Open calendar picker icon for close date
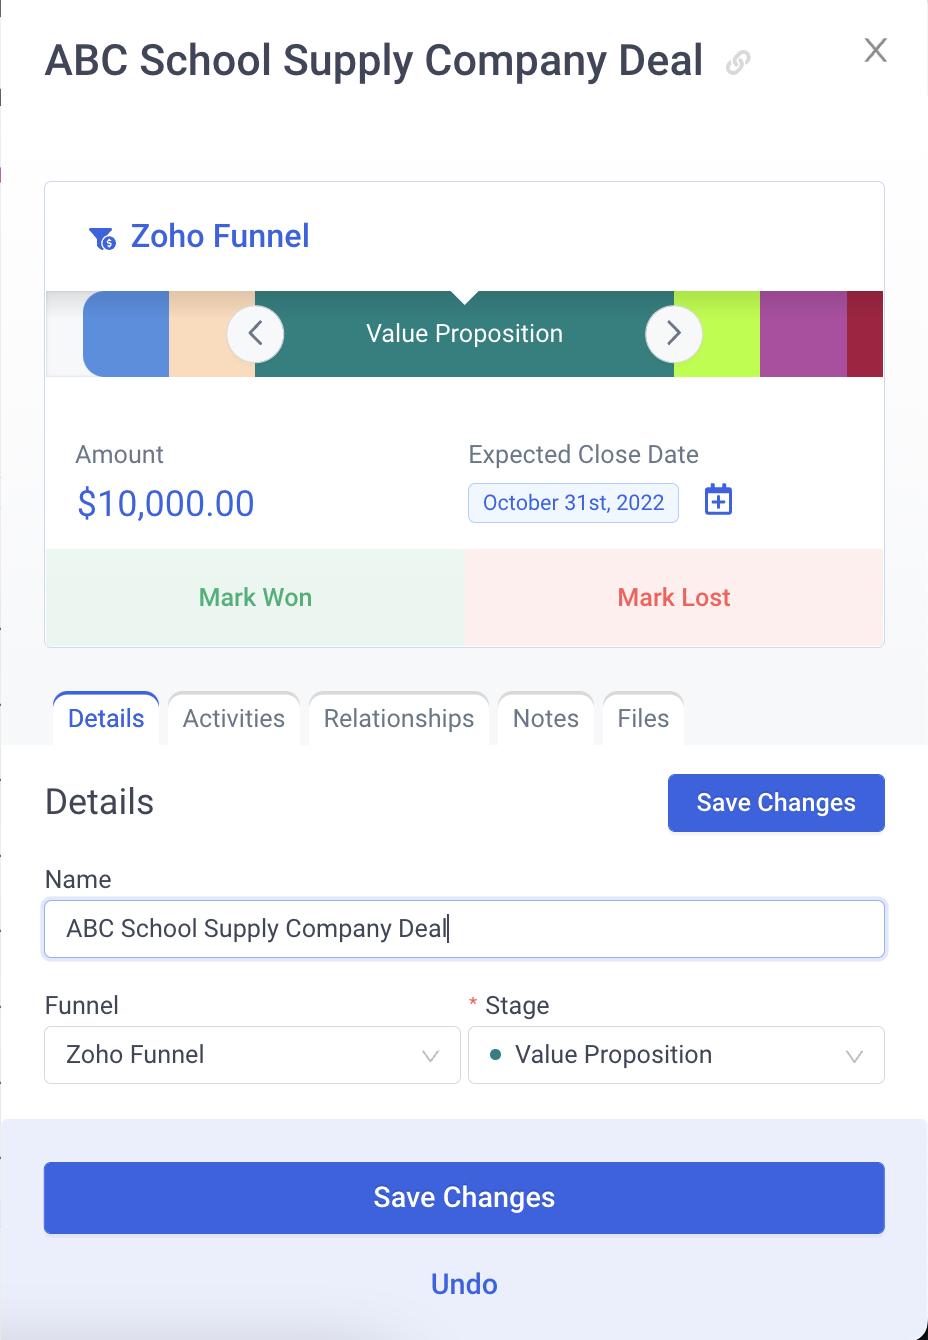The width and height of the screenshot is (928, 1340). pos(718,499)
